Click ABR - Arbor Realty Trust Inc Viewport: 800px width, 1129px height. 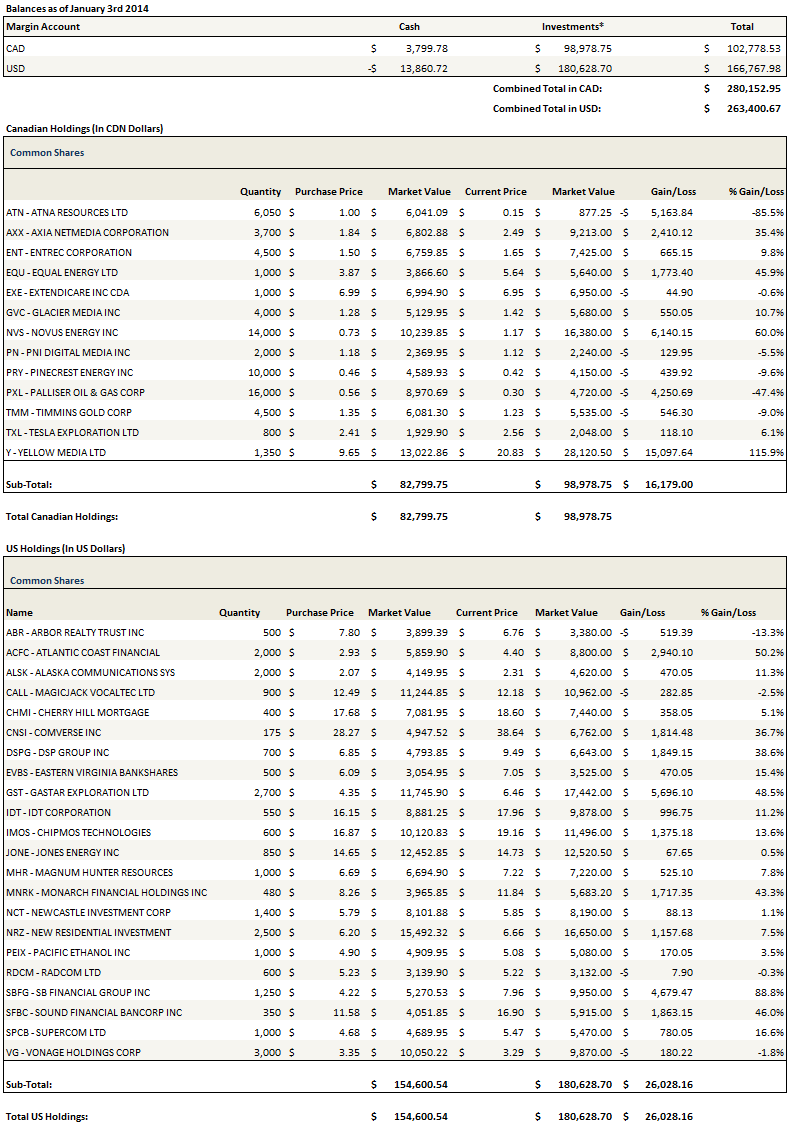click(75, 632)
